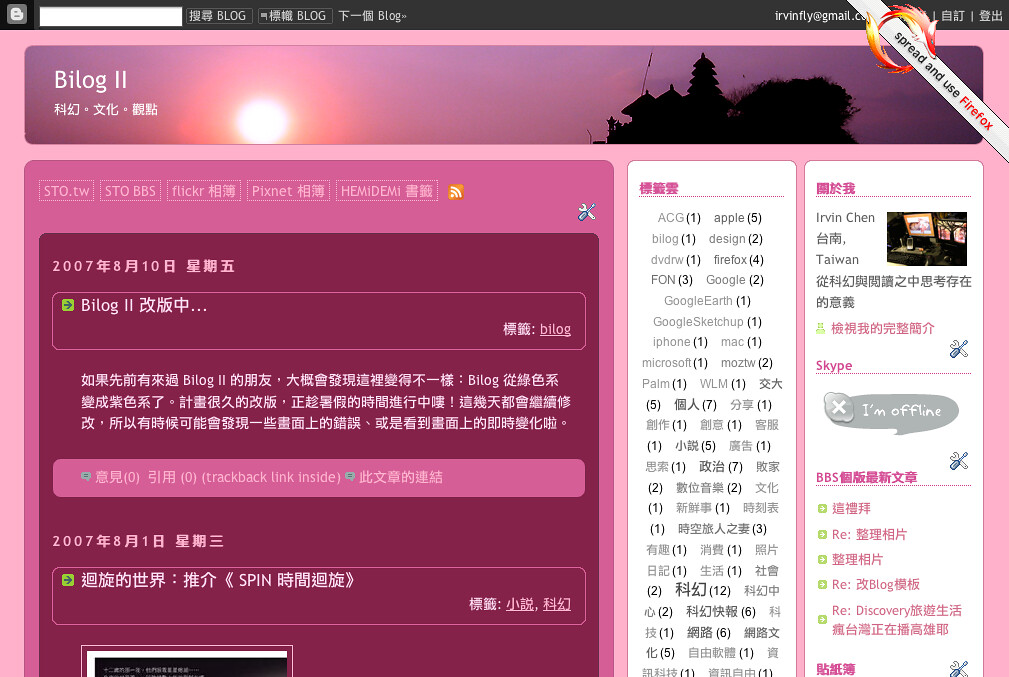
Task: Open the orange RSS feed icon
Action: (456, 192)
